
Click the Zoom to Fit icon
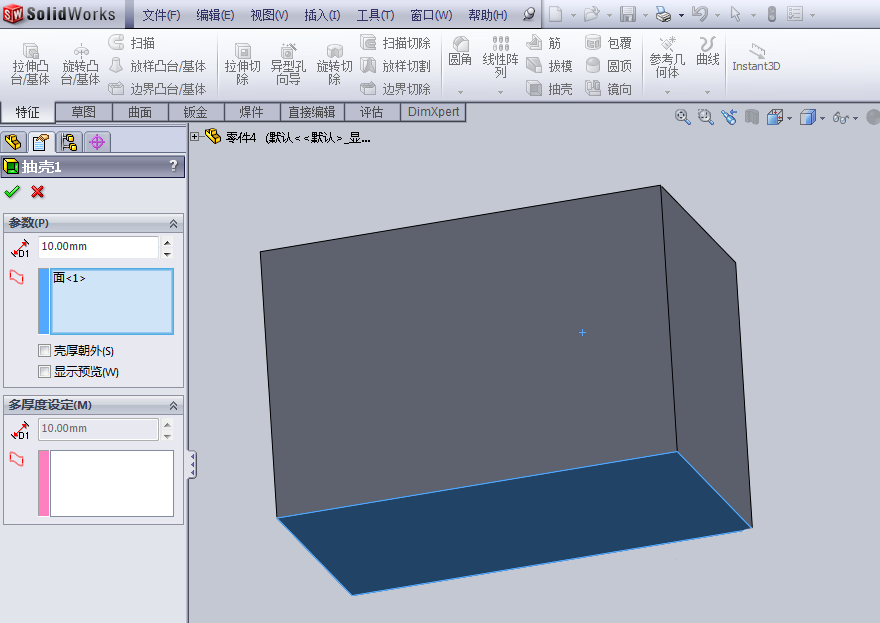683,117
